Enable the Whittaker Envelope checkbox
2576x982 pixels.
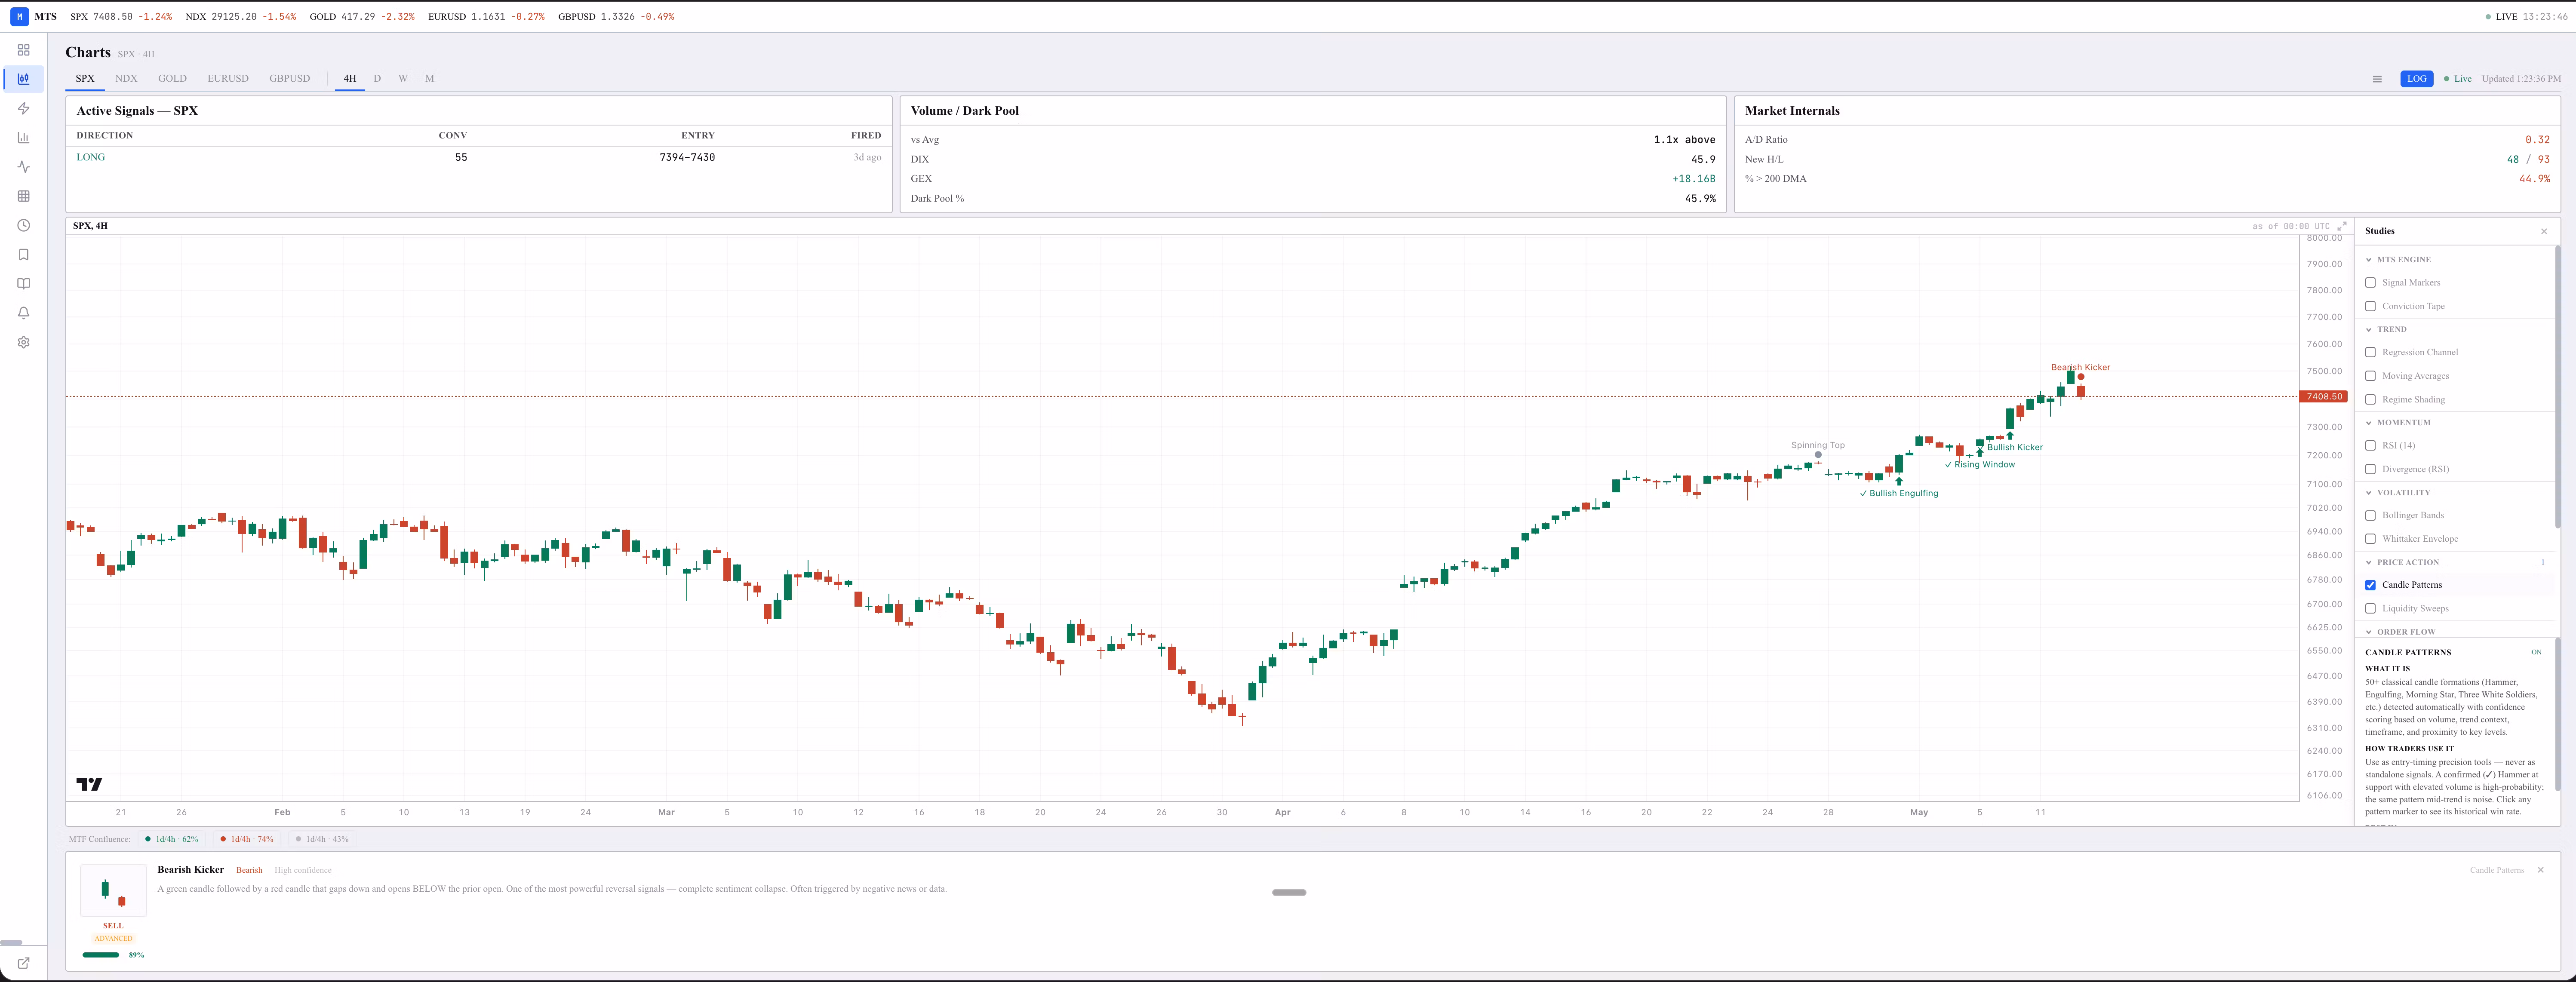coord(2370,539)
